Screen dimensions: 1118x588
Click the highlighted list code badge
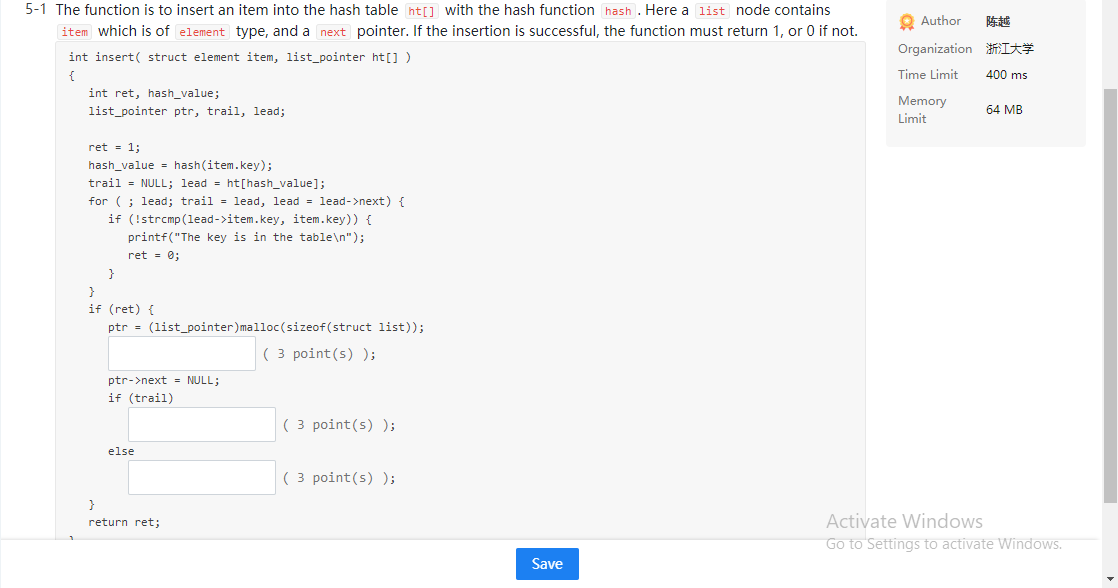click(x=712, y=11)
